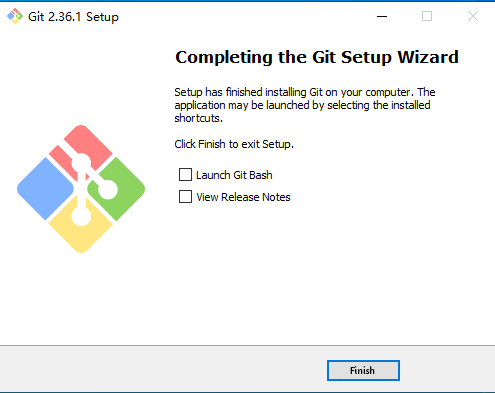Click the "Git 2.36.1 Setup" title text
495x393 pixels.
[73, 17]
